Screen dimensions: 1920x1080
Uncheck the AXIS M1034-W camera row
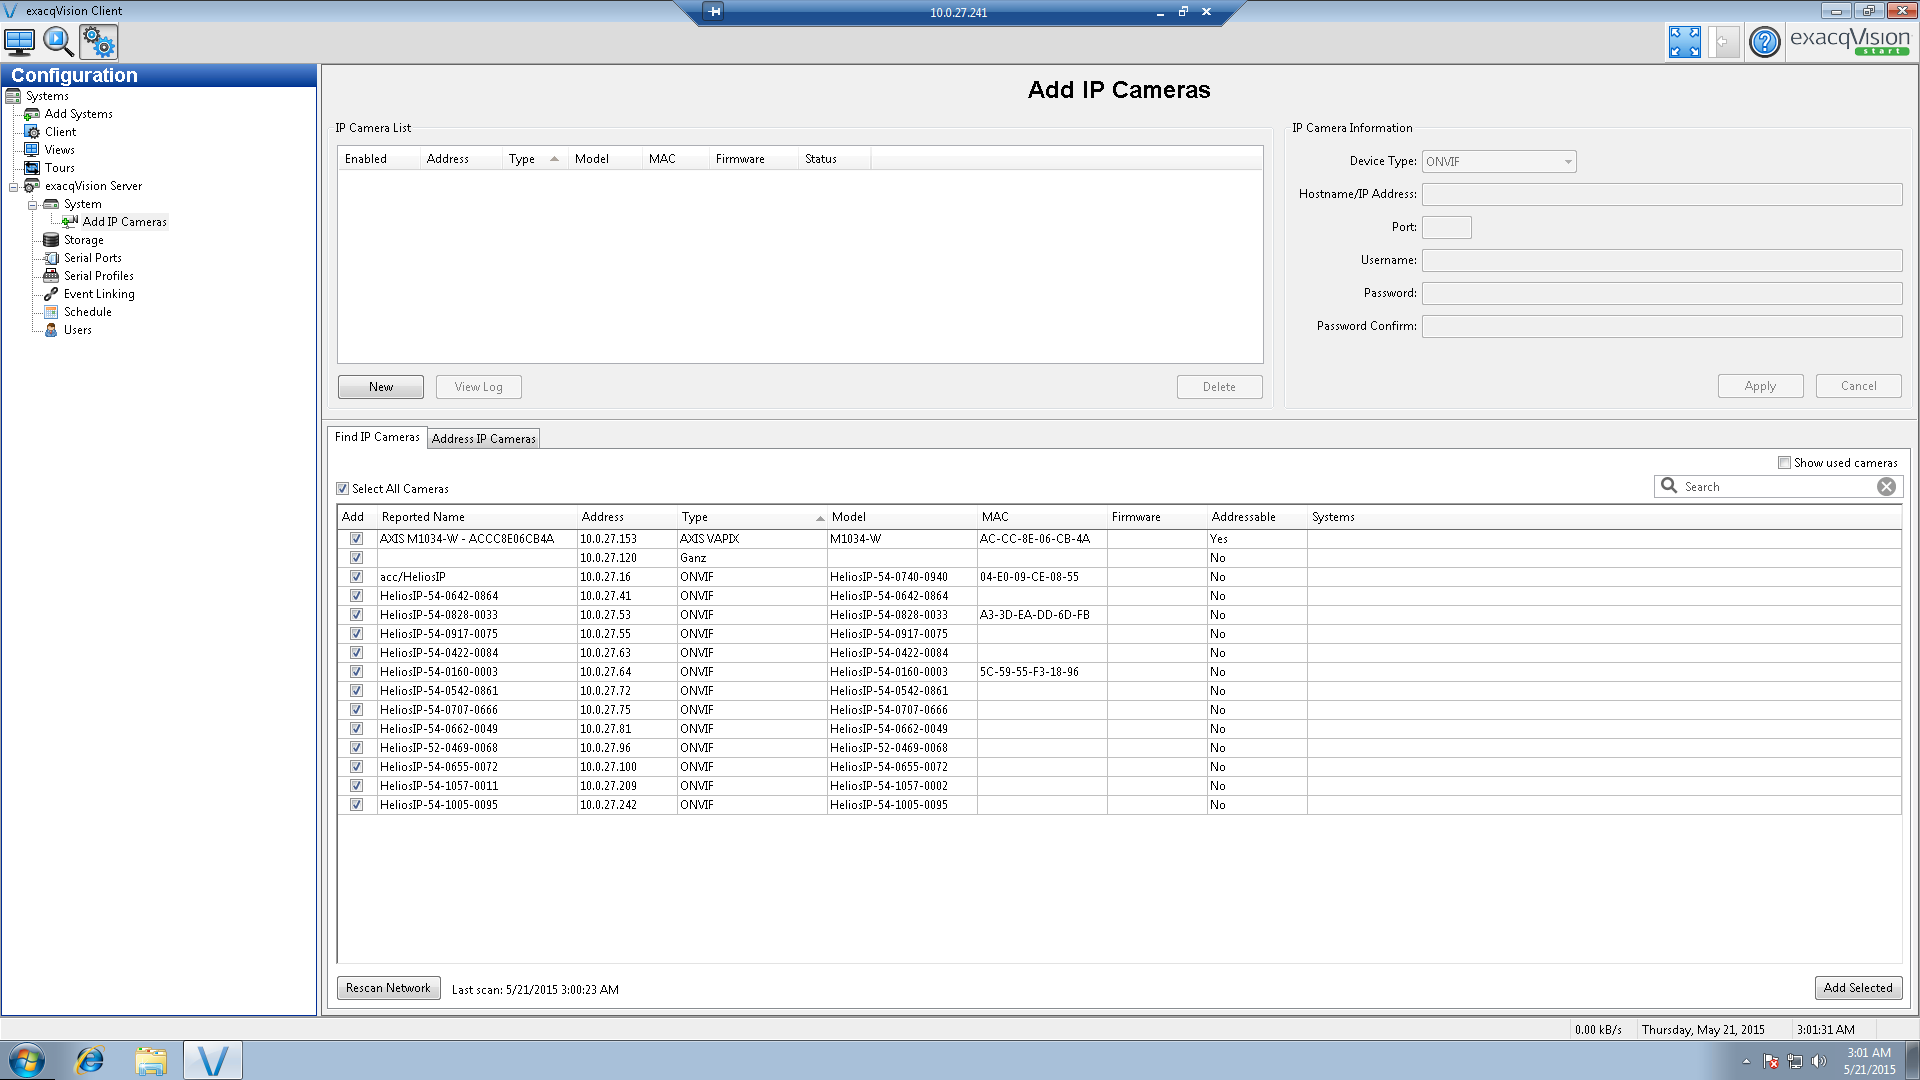point(356,539)
